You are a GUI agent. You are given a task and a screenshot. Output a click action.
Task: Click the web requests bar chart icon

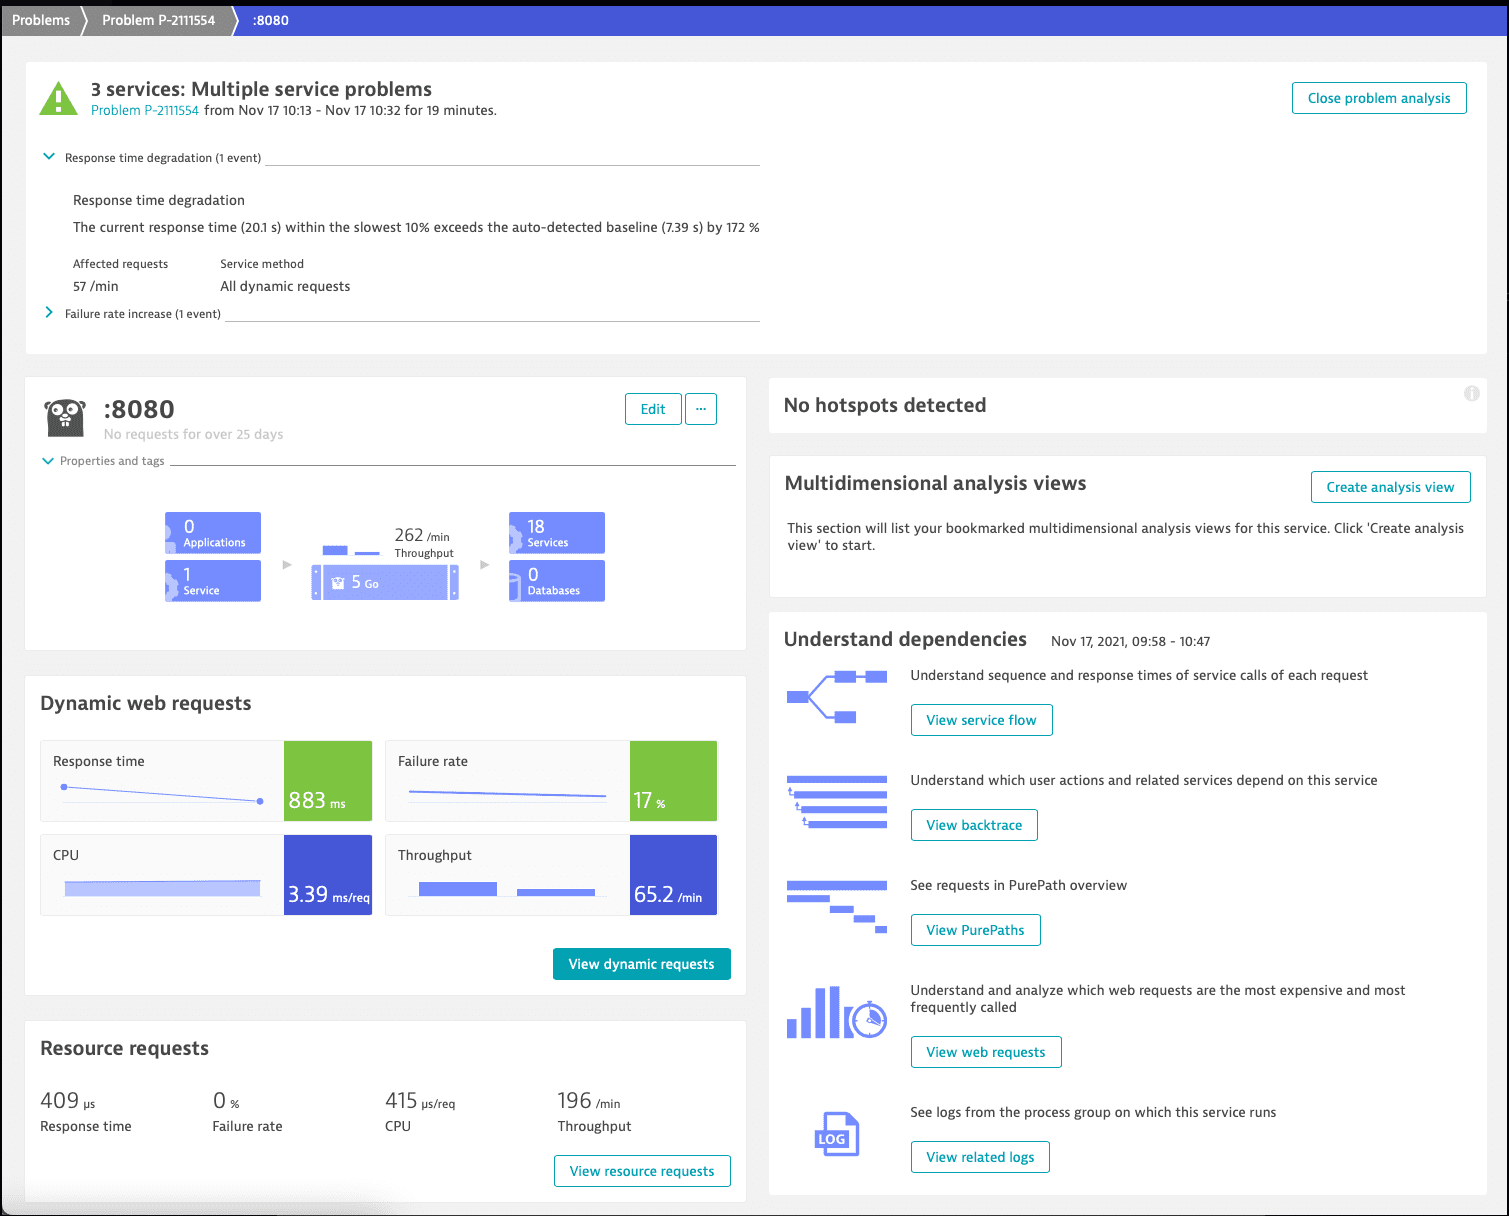point(836,1013)
